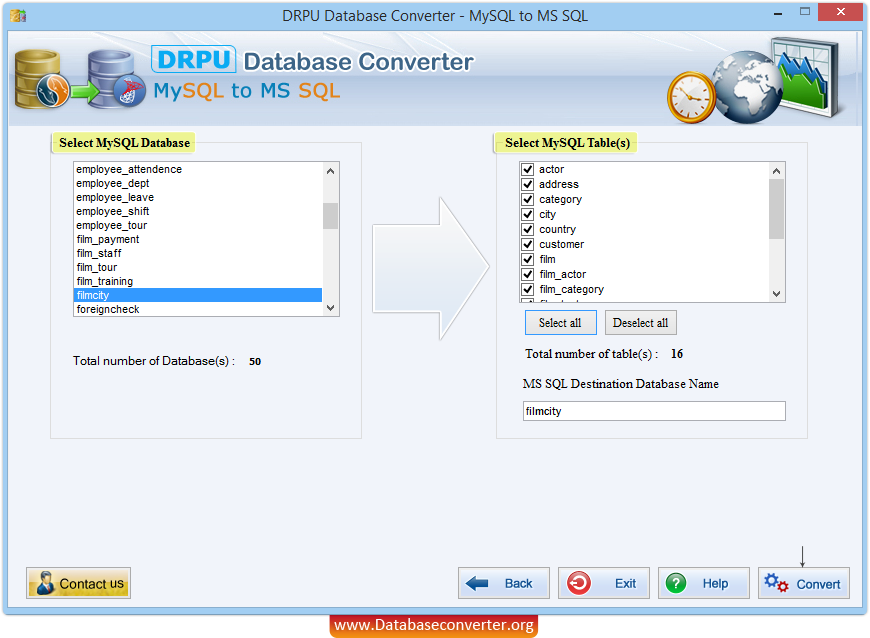Uncheck the customer table checkbox
Screen dimensions: 870x638
coord(528,244)
